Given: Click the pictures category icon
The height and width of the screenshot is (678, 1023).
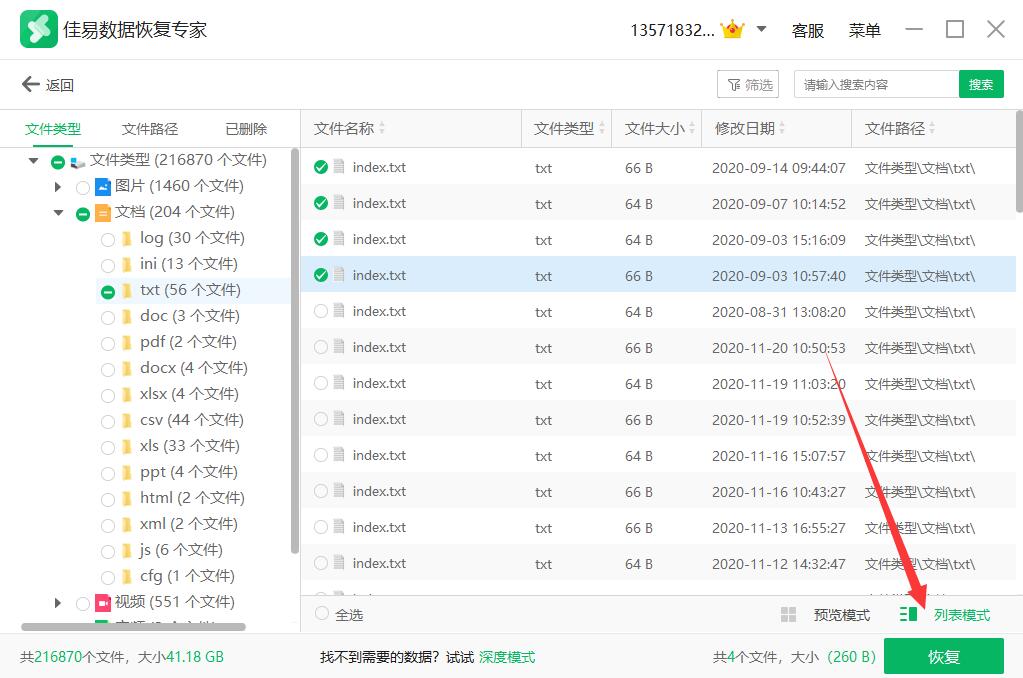Looking at the screenshot, I should pos(103,186).
